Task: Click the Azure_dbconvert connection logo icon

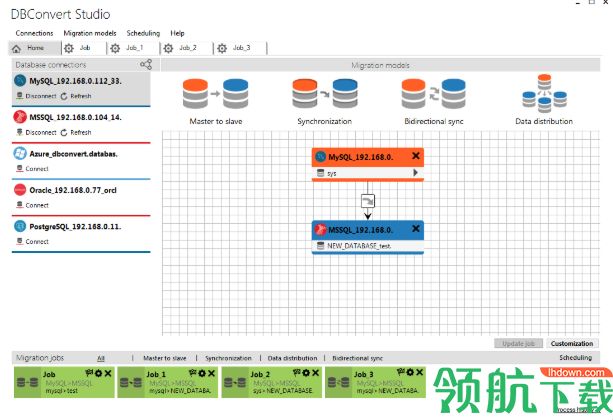Action: tap(20, 153)
